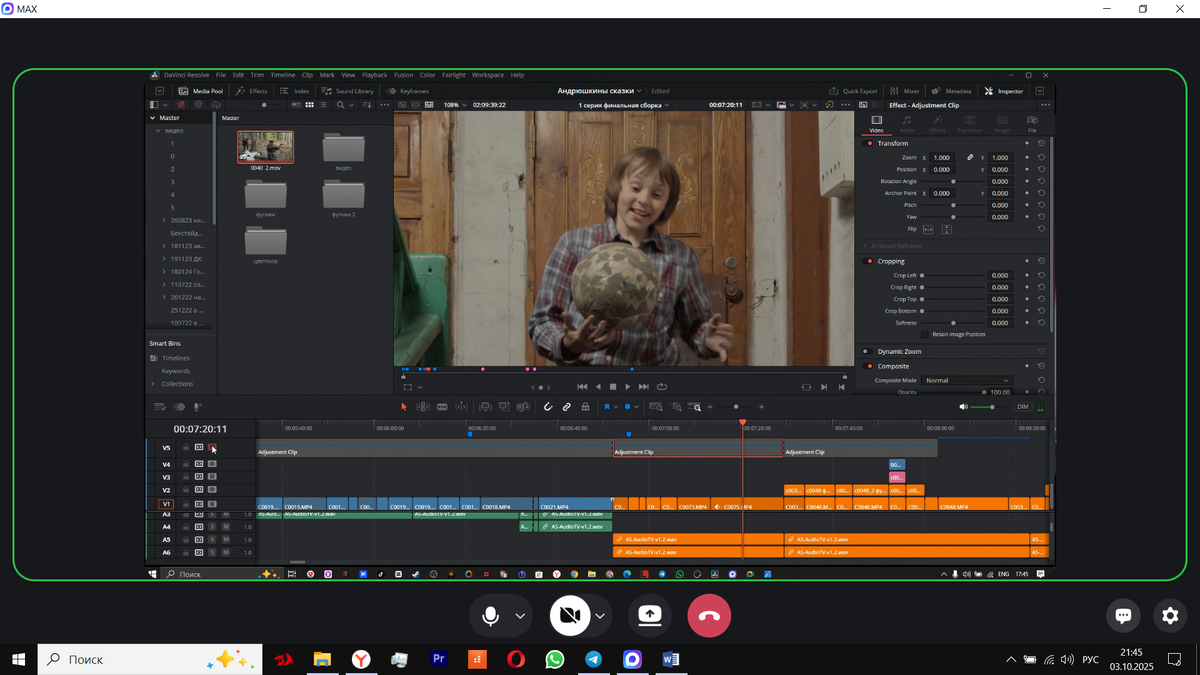The width and height of the screenshot is (1200, 675).
Task: Turn on the camera in call
Action: pyautogui.click(x=570, y=616)
